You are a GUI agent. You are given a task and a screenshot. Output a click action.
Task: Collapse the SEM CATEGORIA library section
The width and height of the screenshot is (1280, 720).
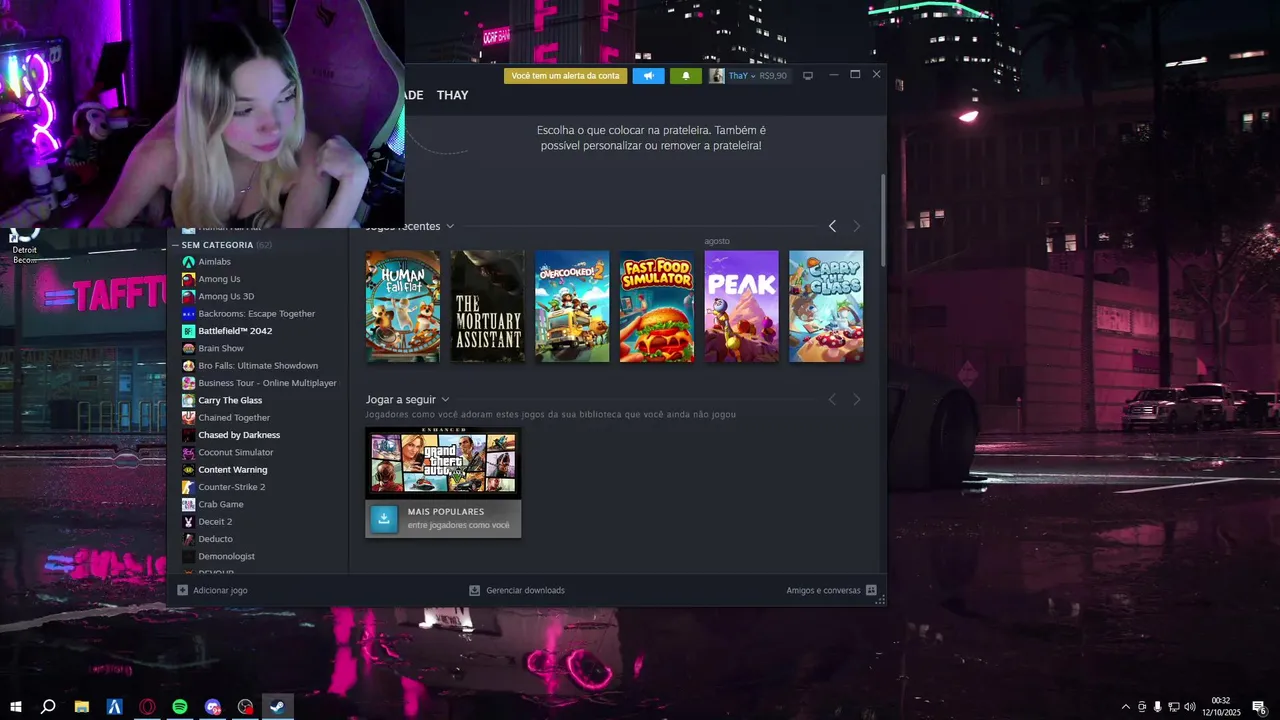click(x=176, y=245)
